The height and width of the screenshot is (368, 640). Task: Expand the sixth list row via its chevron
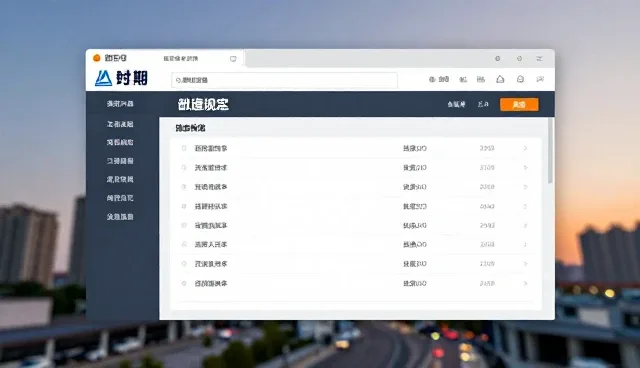tap(525, 244)
